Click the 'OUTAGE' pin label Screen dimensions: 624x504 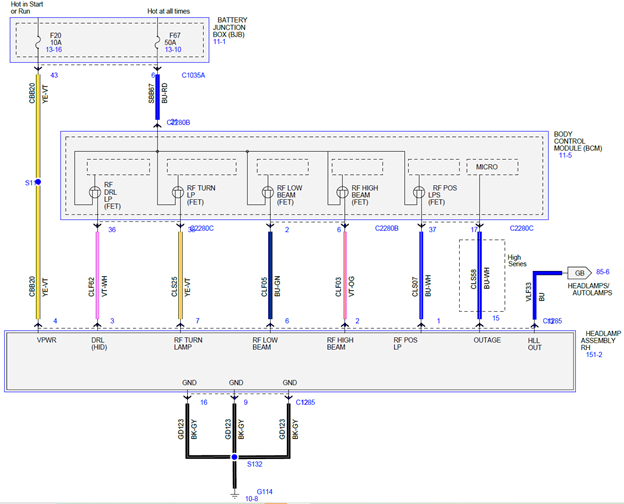(487, 340)
